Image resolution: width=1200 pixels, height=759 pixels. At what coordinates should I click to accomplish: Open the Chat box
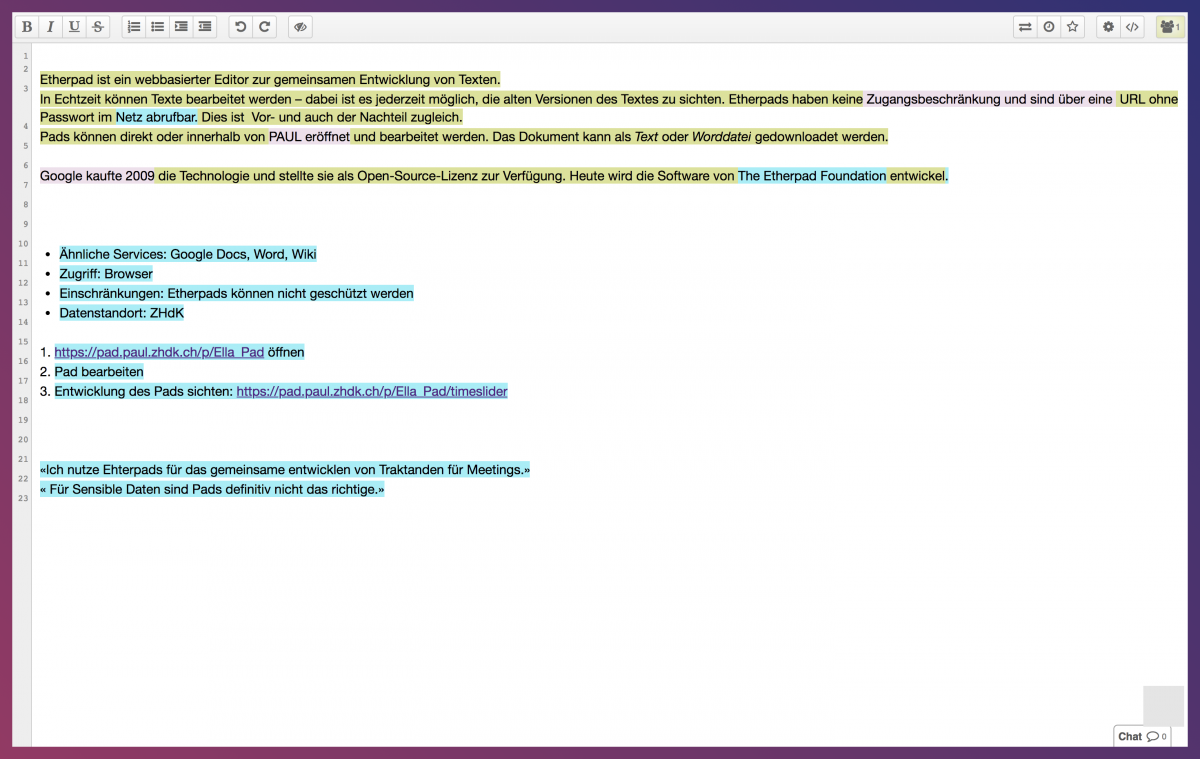[x=1141, y=736]
